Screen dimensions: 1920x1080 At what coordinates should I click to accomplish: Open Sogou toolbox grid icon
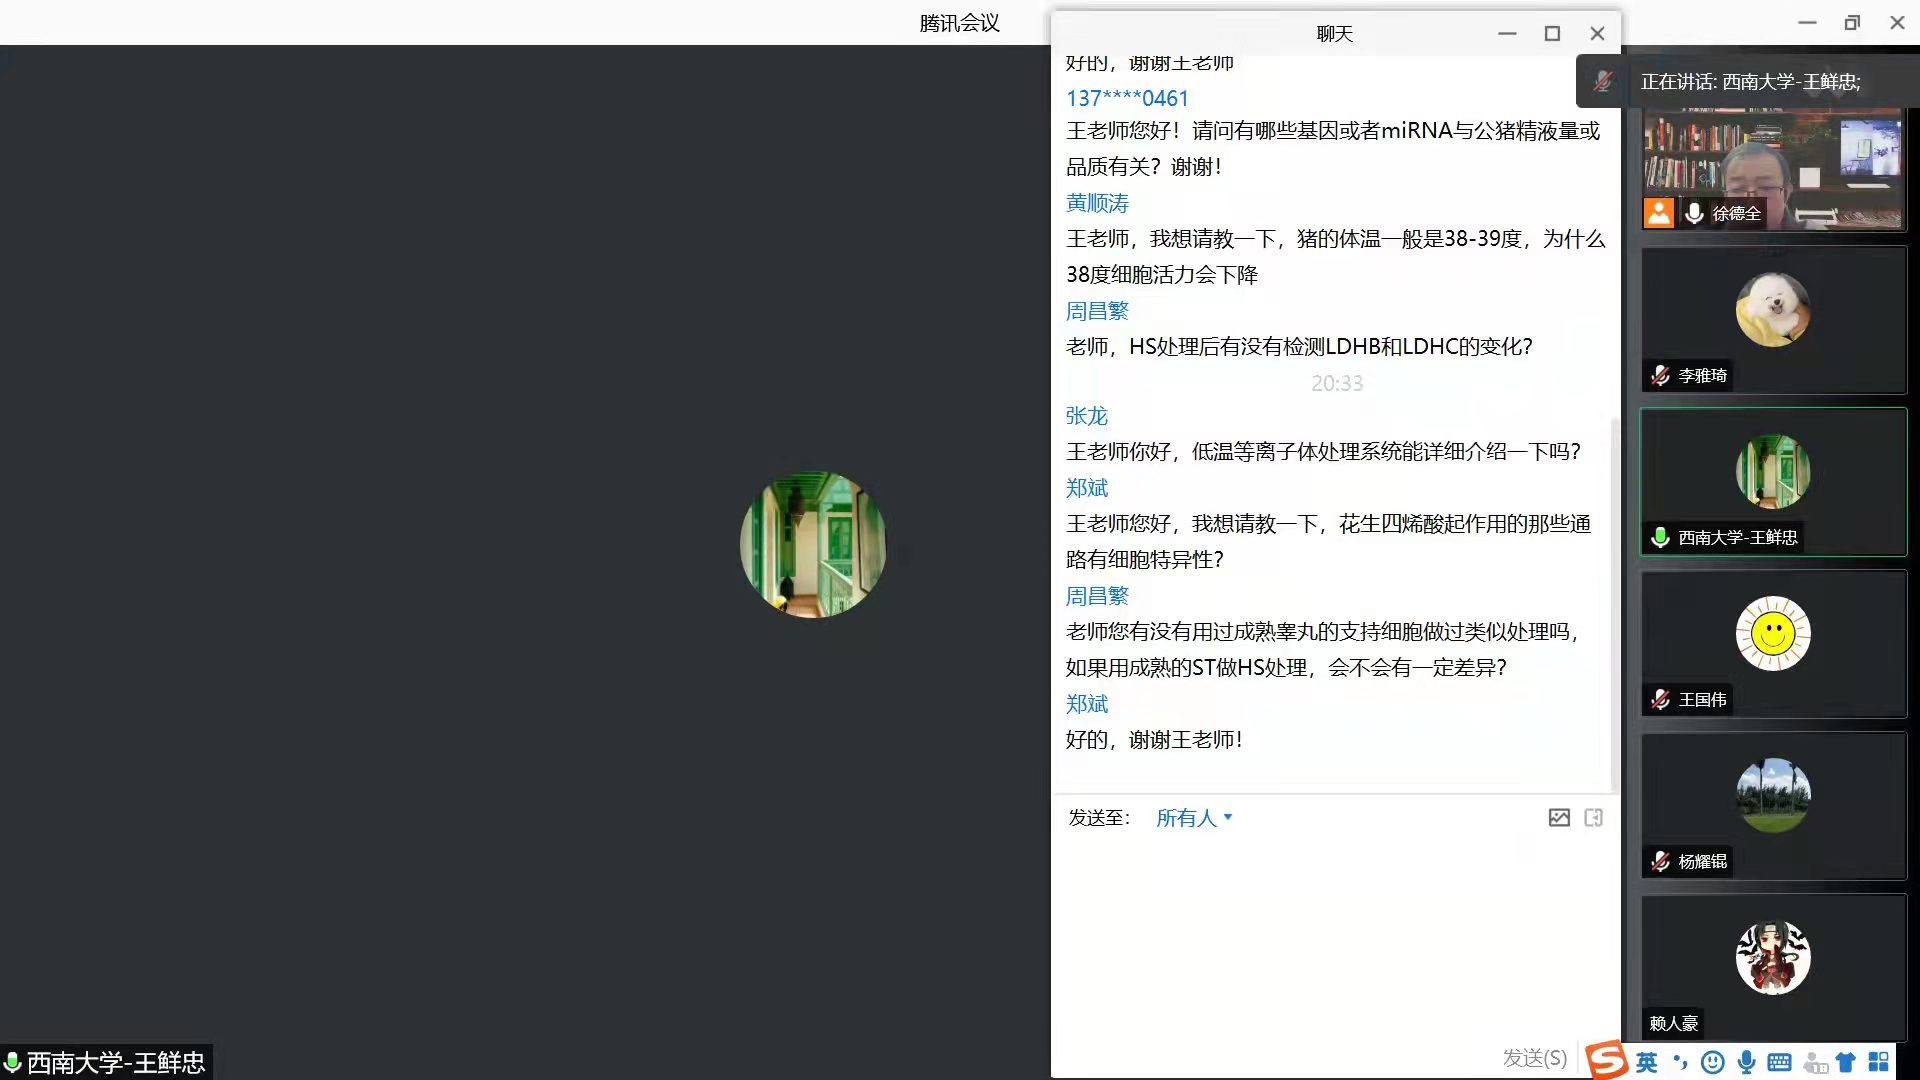click(x=1879, y=1062)
